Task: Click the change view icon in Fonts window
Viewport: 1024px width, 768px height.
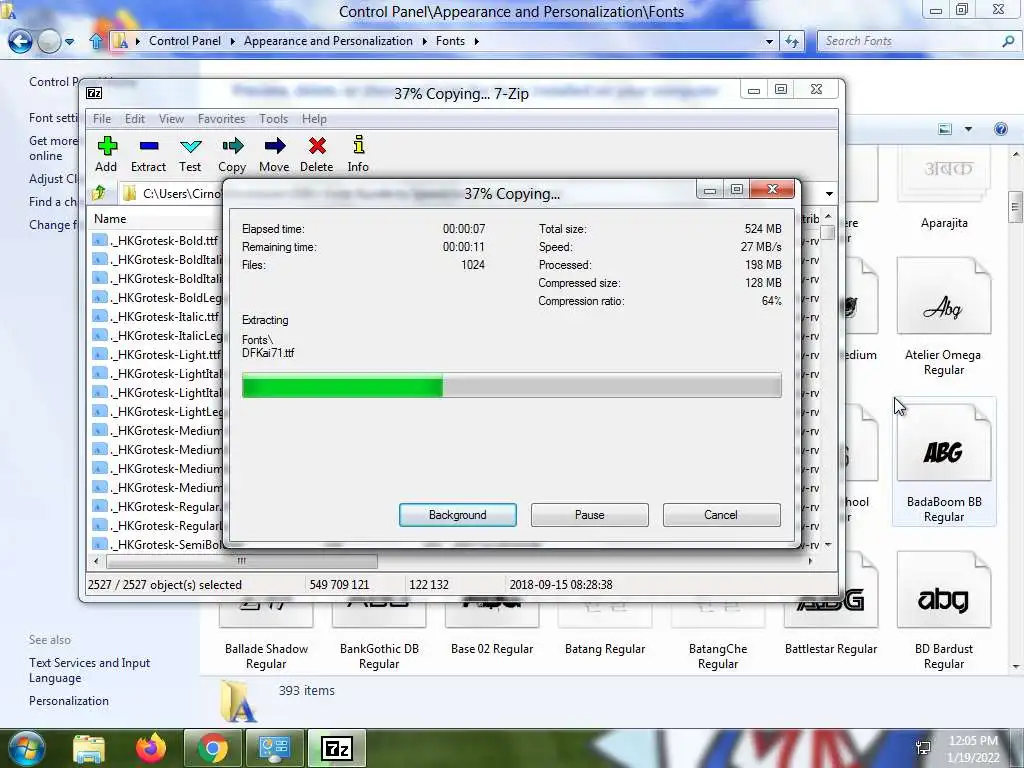Action: click(x=945, y=129)
